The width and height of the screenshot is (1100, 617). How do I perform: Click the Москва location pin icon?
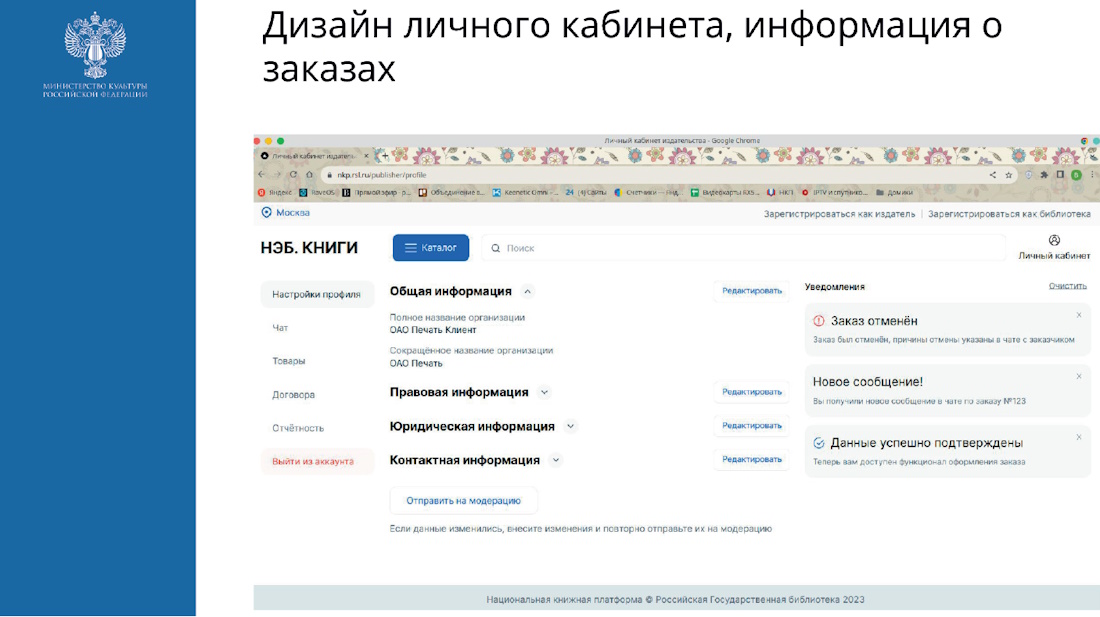click(266, 212)
